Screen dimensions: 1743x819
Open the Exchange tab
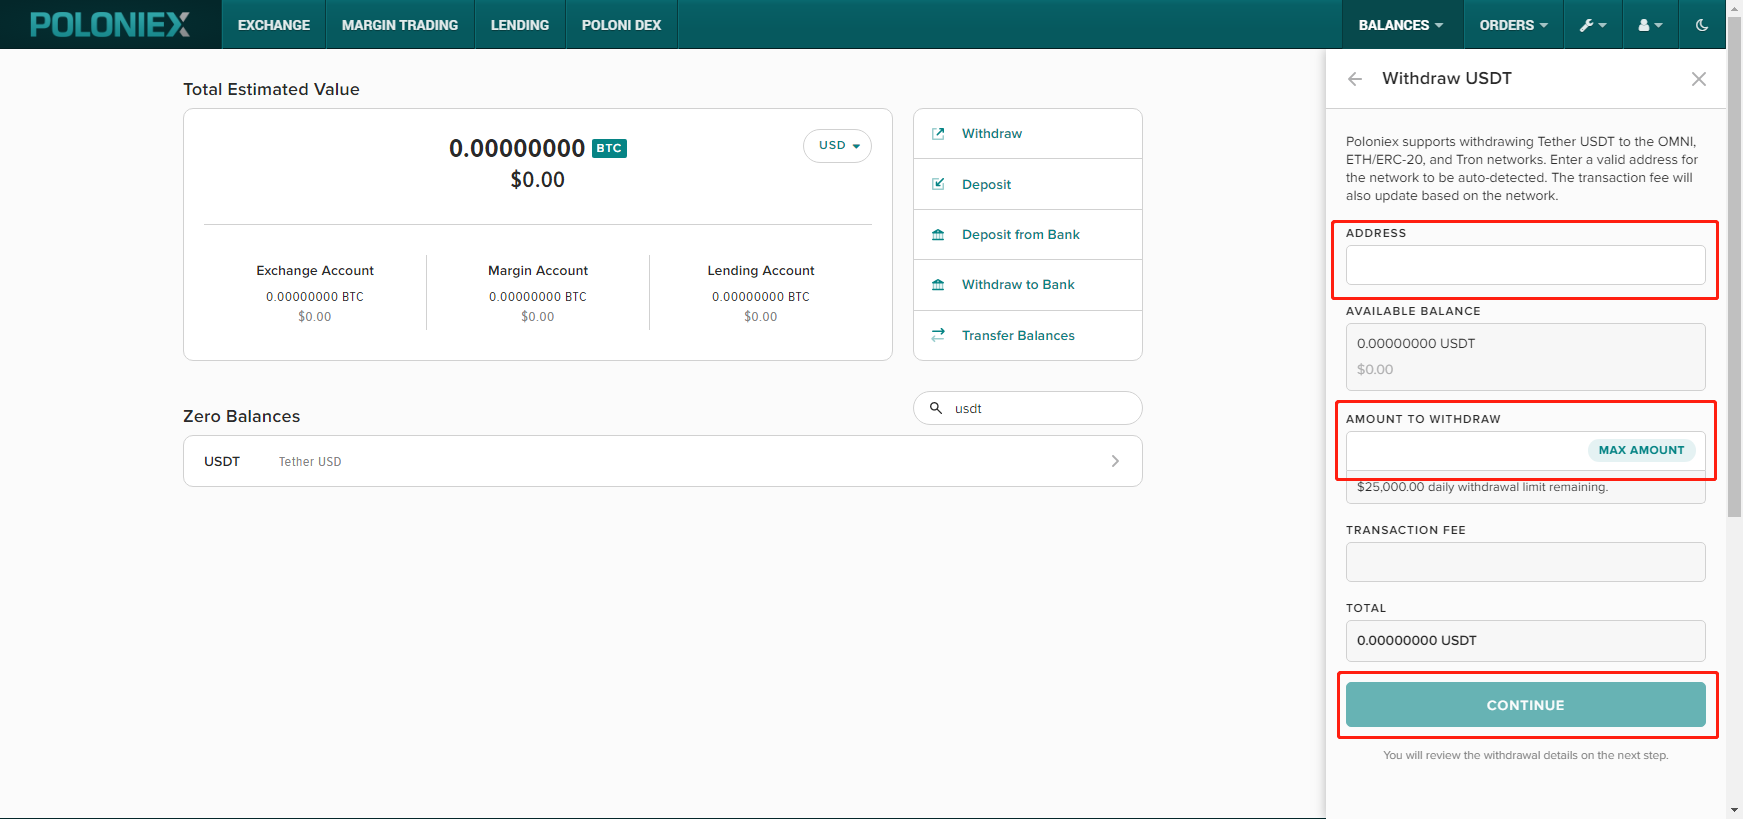point(274,24)
